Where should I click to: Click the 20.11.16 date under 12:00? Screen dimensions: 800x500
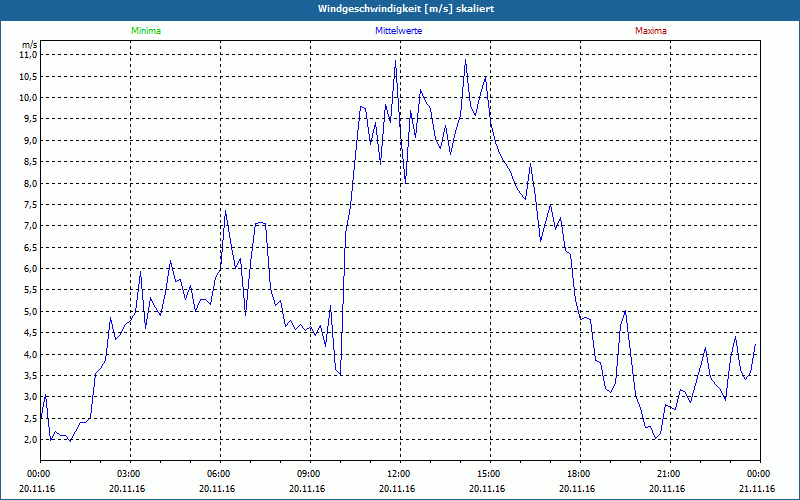397,489
